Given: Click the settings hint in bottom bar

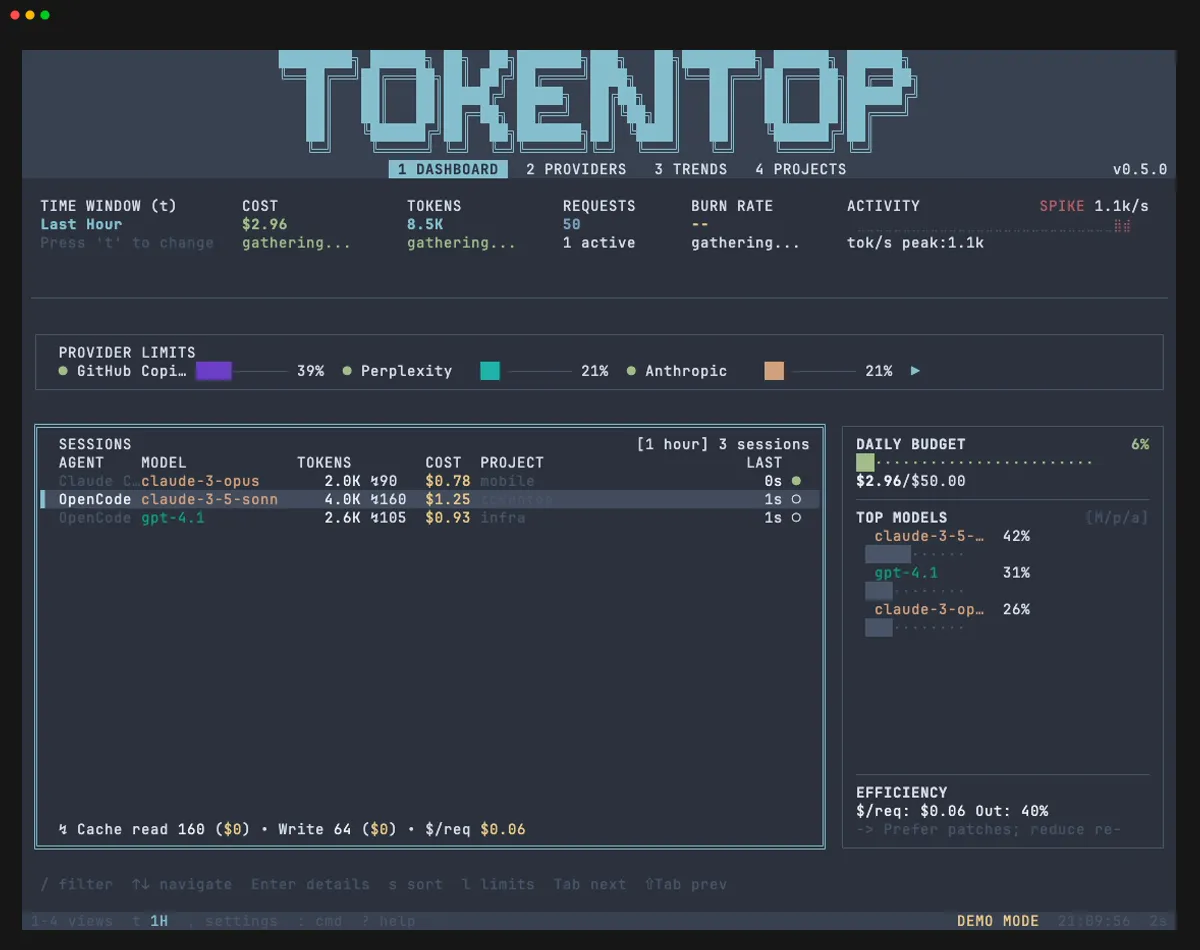Looking at the screenshot, I should [240, 921].
